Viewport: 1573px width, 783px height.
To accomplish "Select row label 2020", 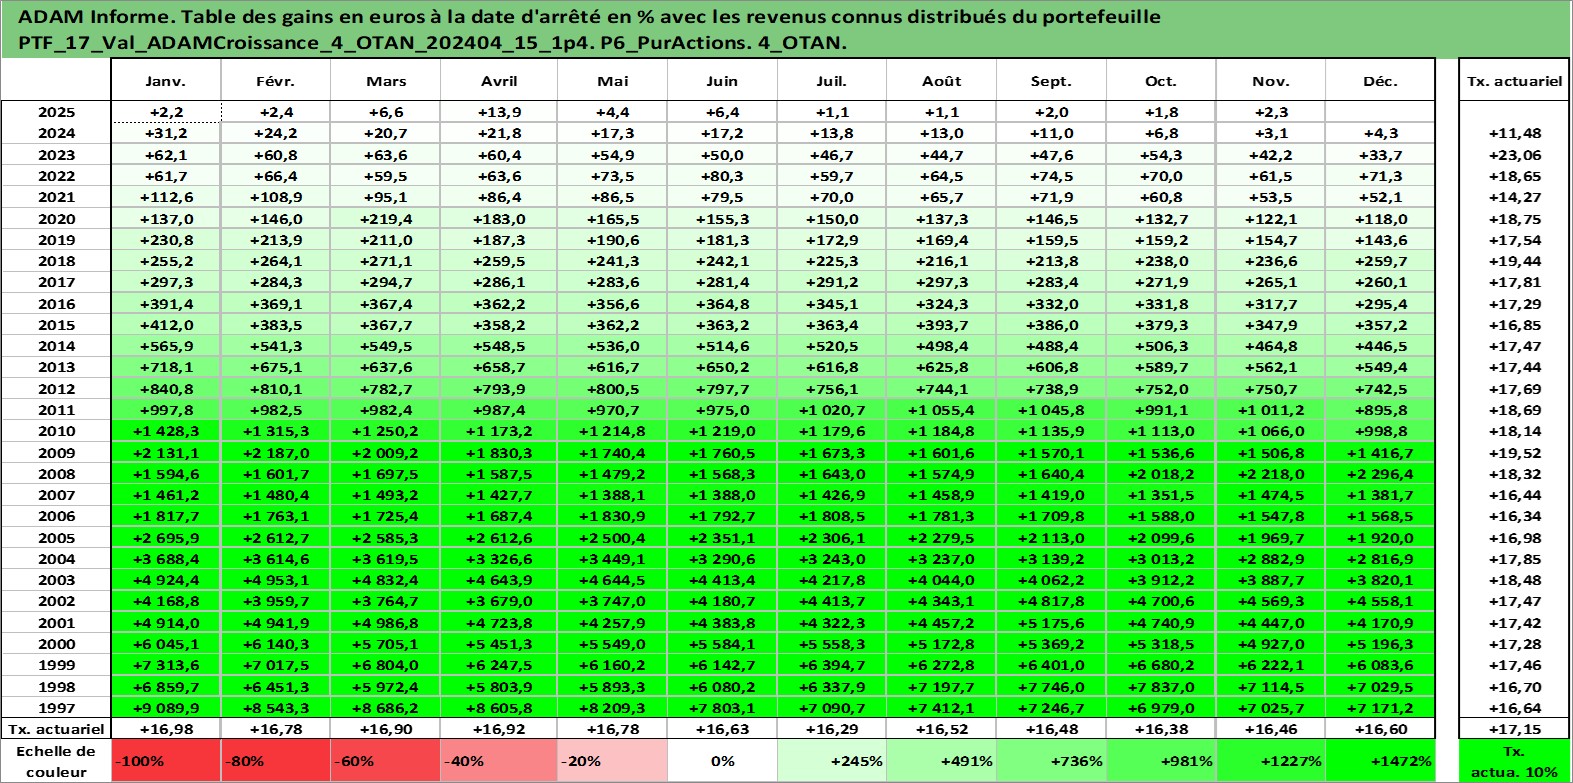I will point(56,218).
